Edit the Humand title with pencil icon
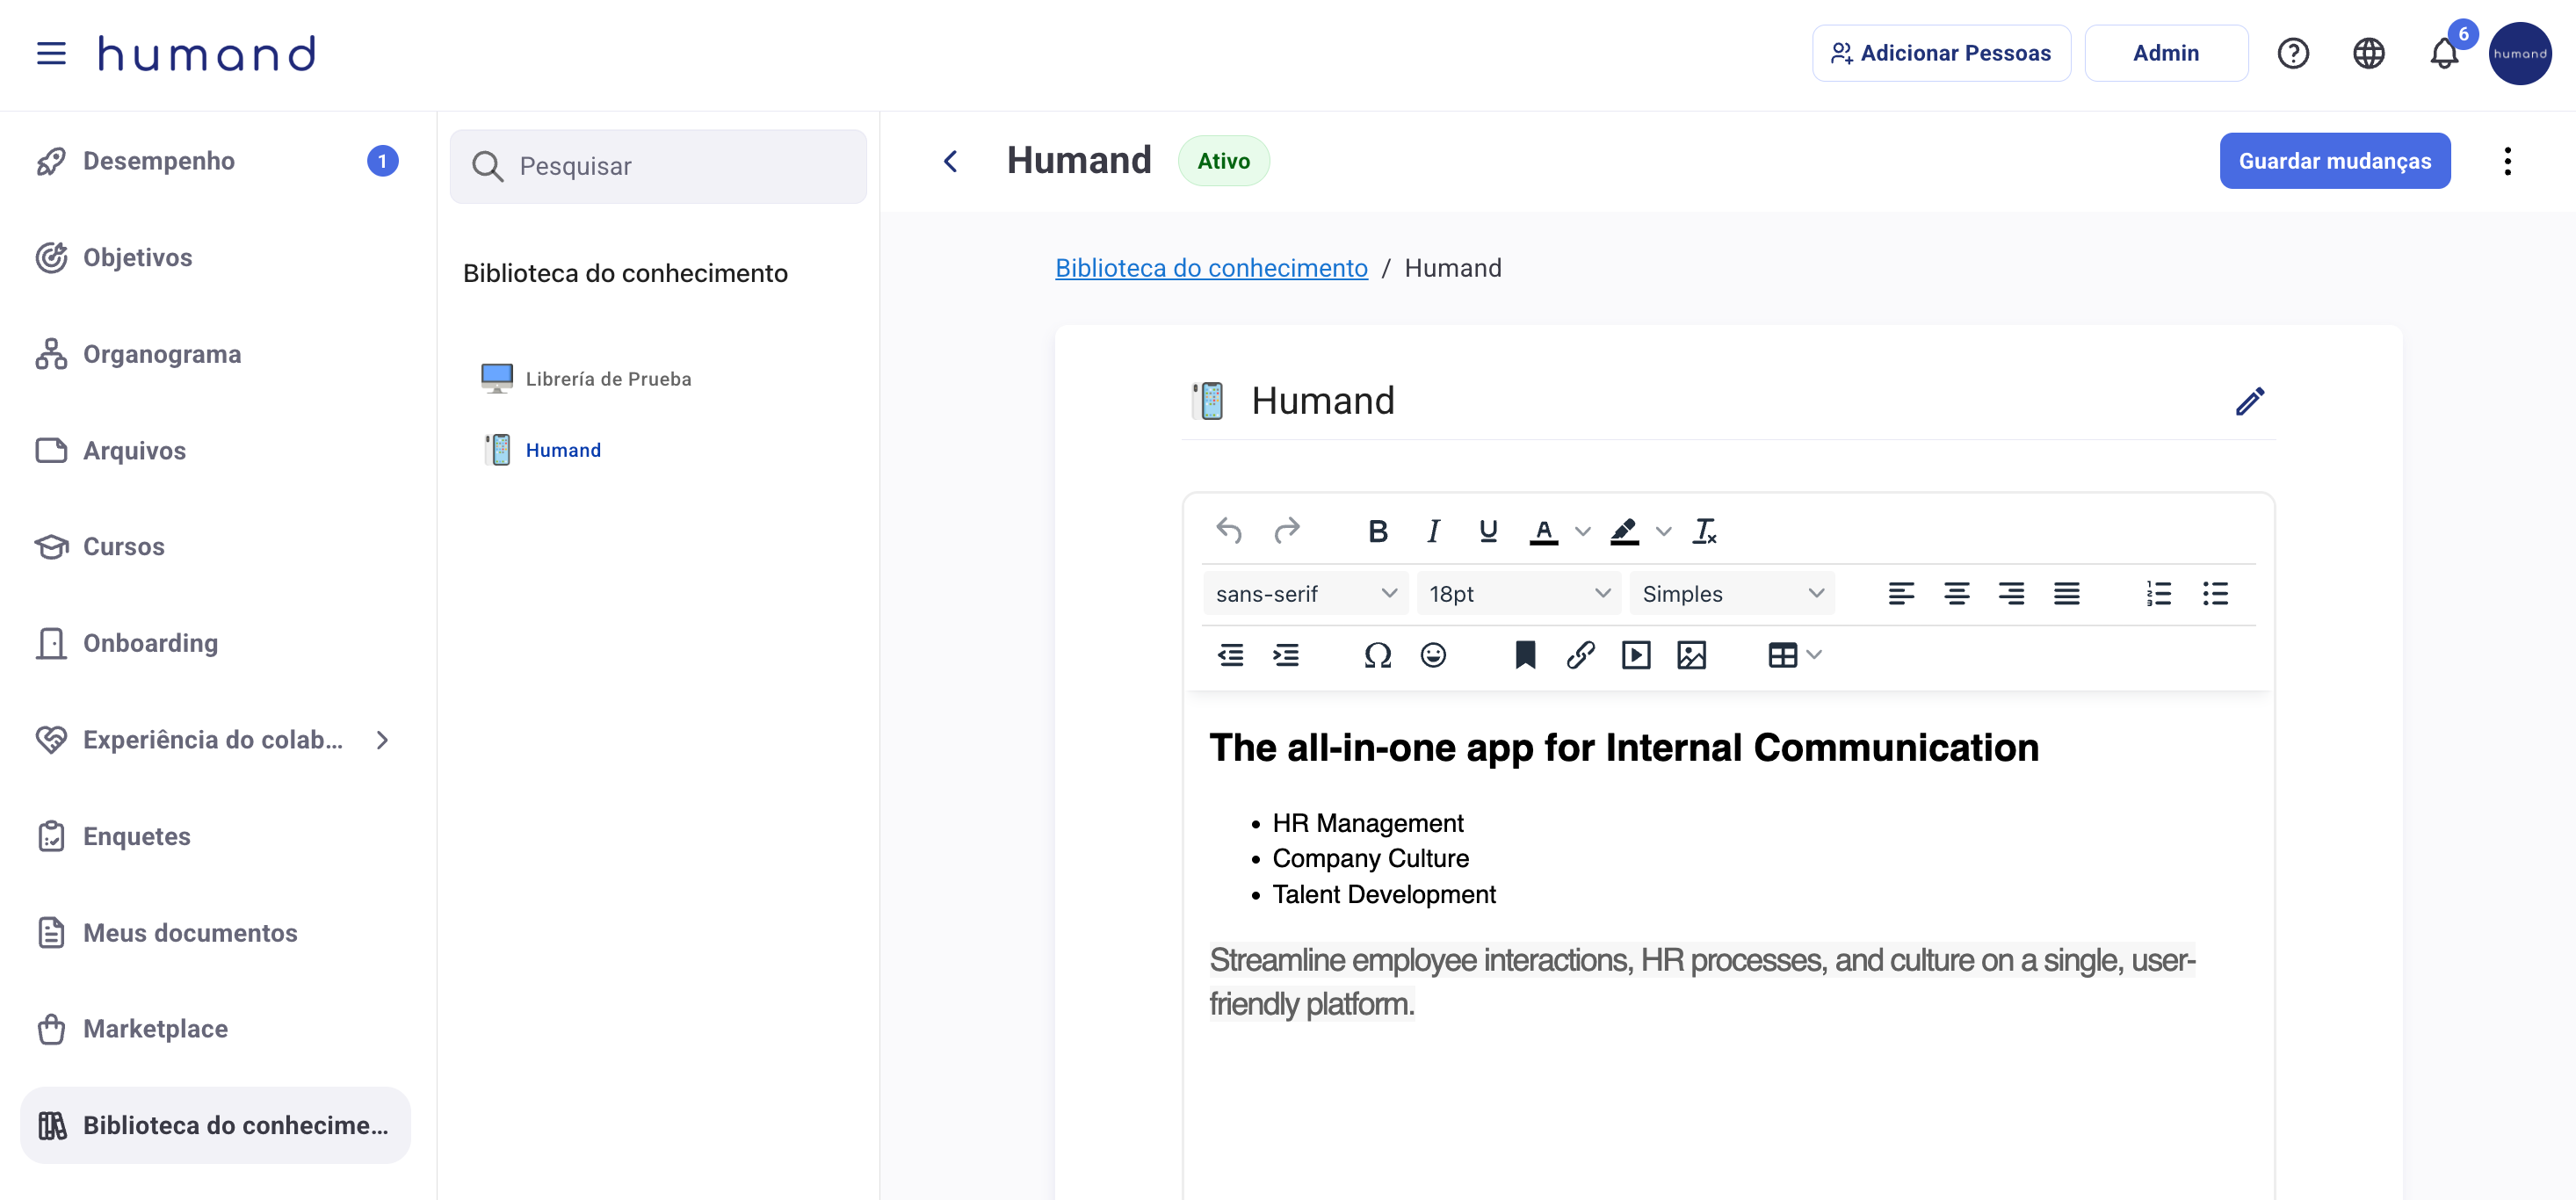This screenshot has height=1200, width=2576. (2250, 402)
